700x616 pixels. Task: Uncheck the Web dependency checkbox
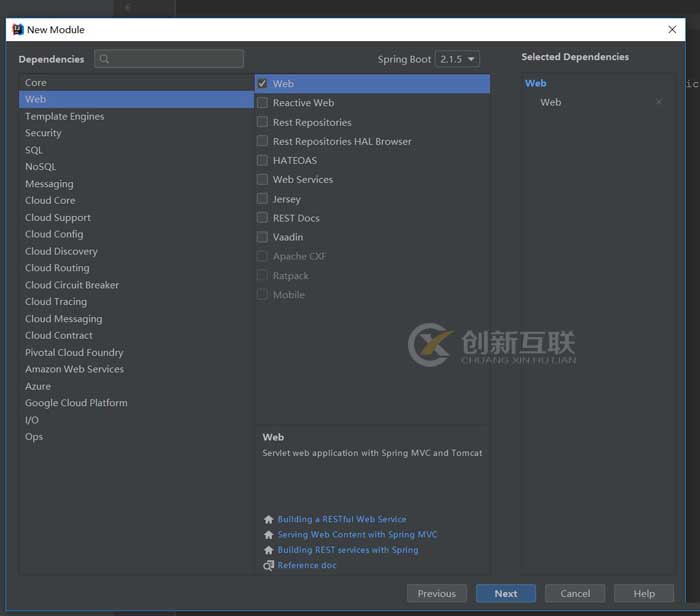[262, 83]
